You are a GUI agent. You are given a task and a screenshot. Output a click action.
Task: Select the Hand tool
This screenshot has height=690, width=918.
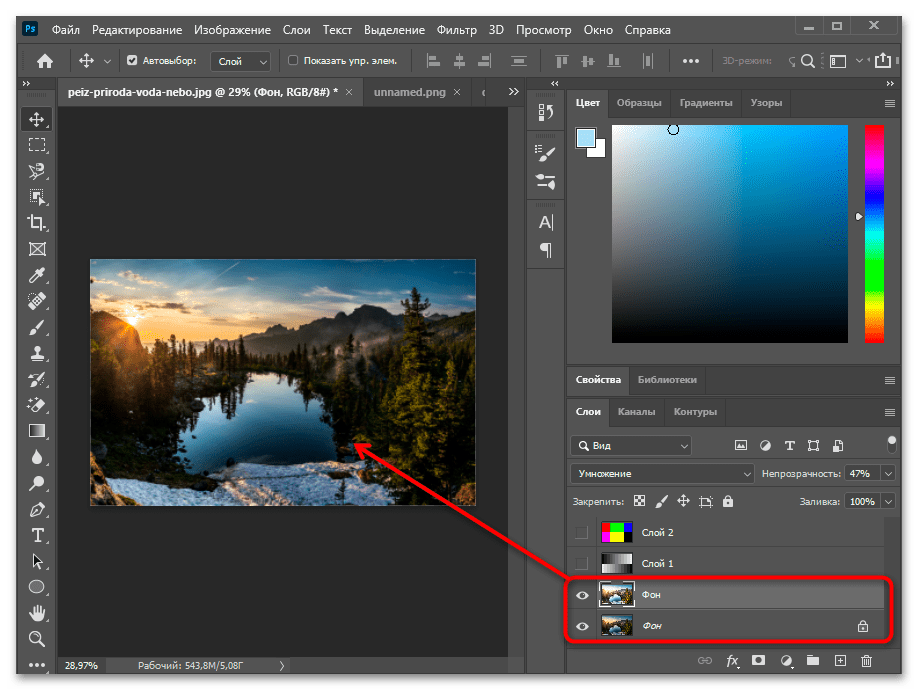(x=37, y=613)
